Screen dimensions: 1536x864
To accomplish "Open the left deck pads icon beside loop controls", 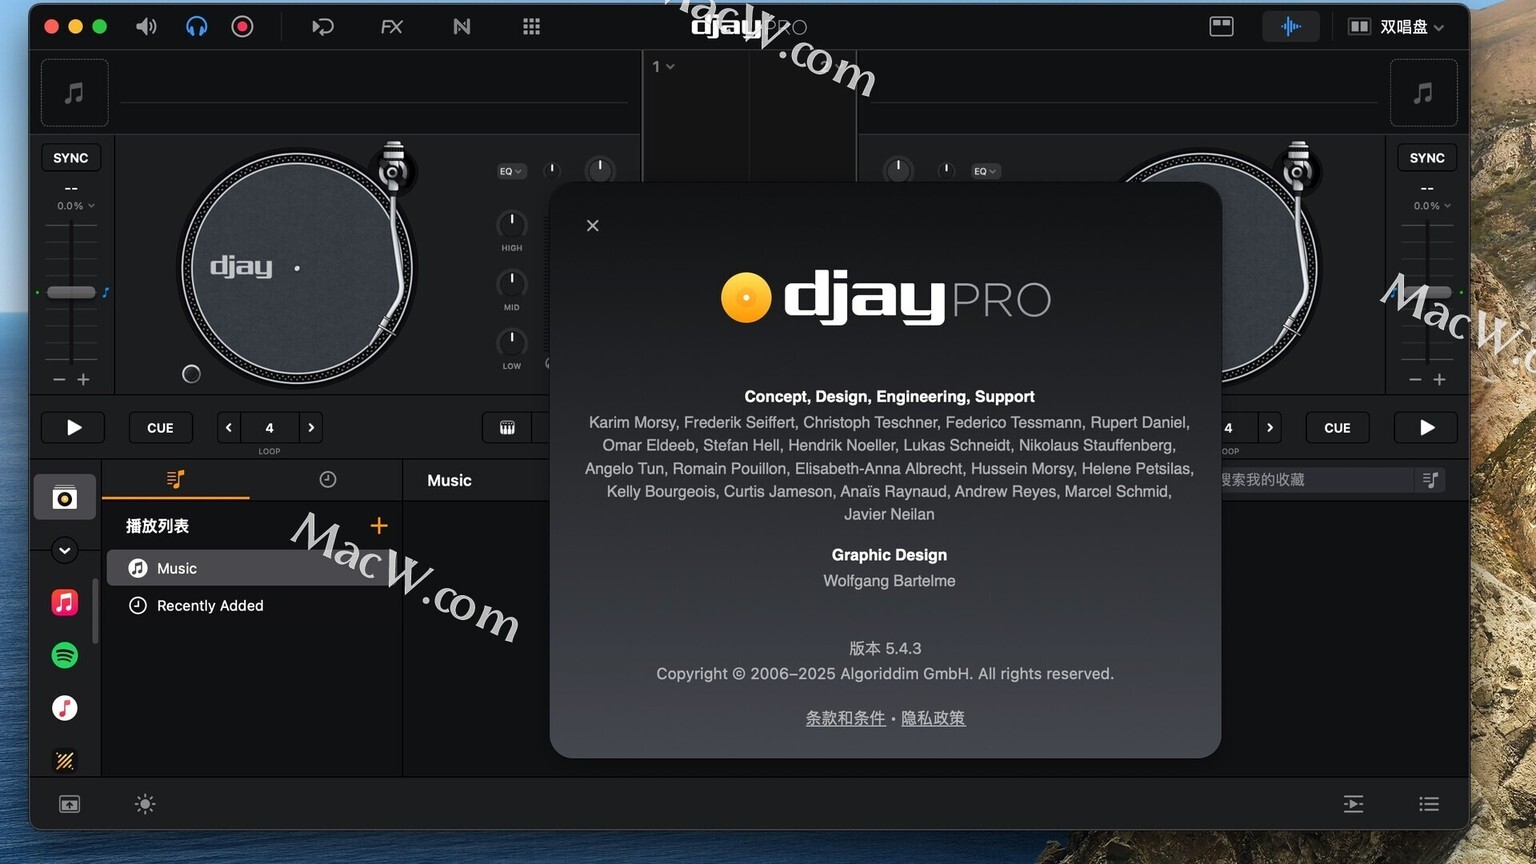I will click(507, 428).
